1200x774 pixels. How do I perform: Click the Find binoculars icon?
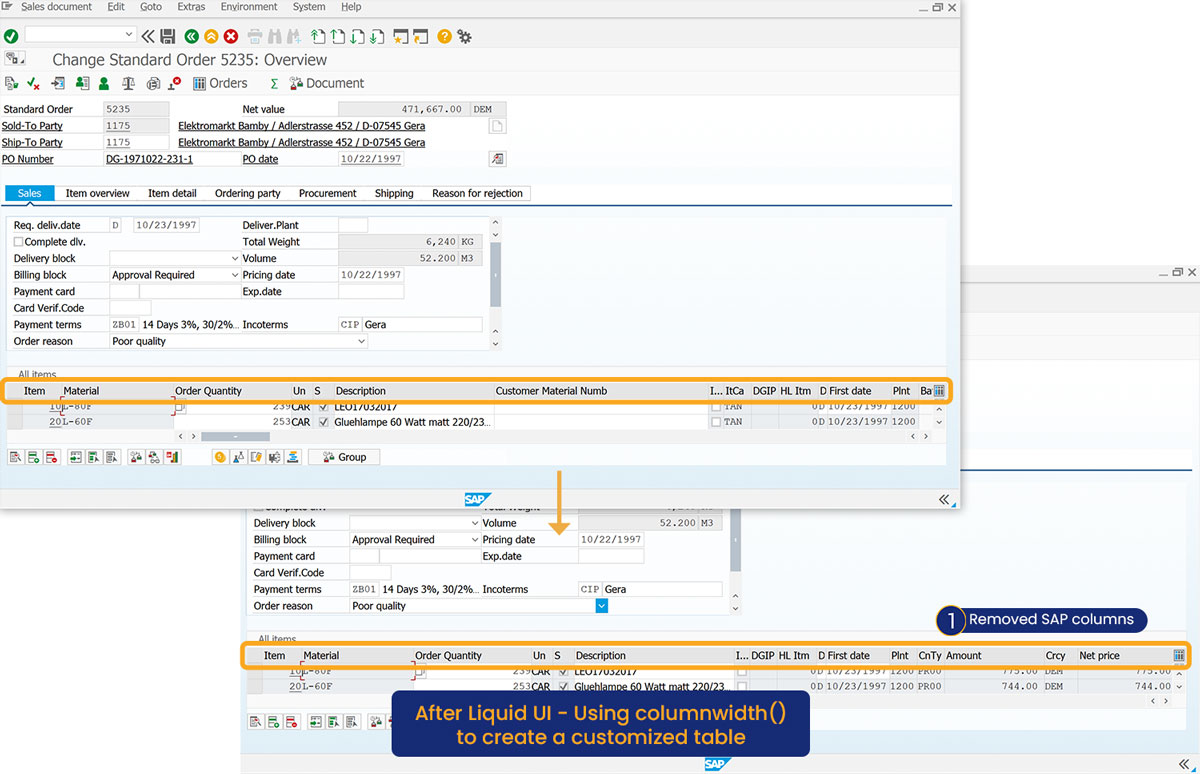pyautogui.click(x=275, y=36)
